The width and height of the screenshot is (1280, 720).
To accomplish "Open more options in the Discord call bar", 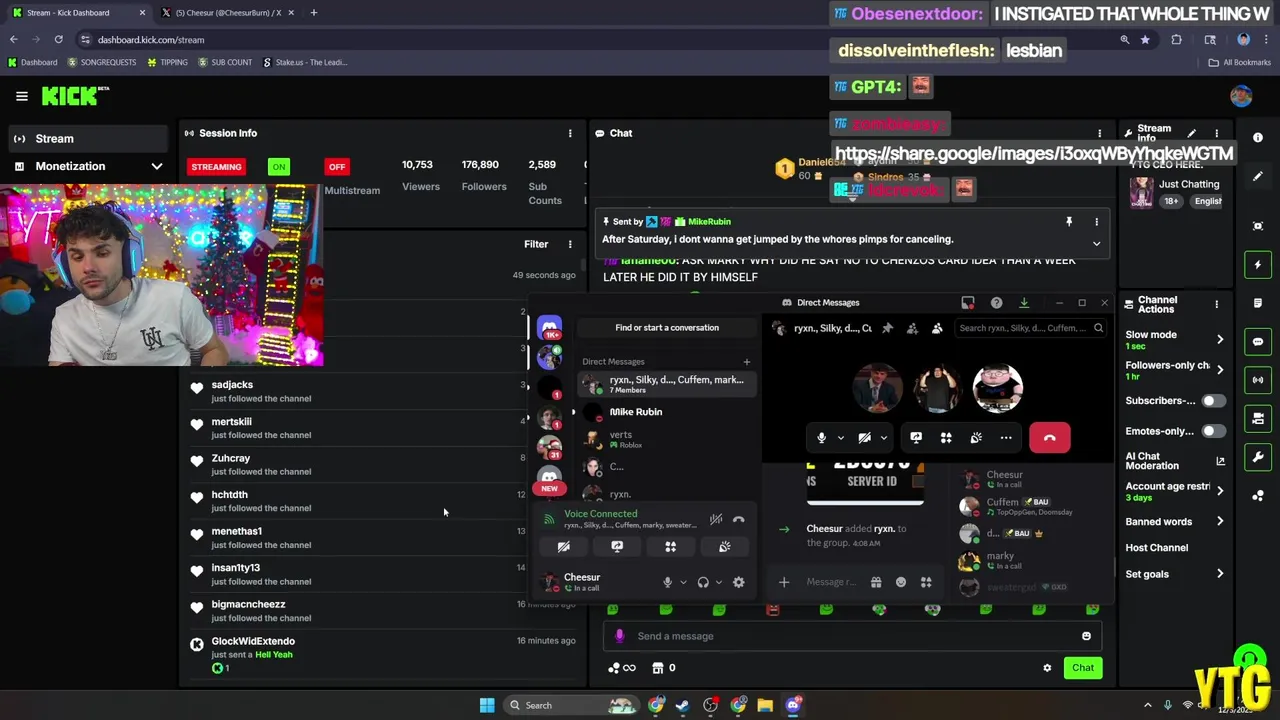I will 1006,438.
